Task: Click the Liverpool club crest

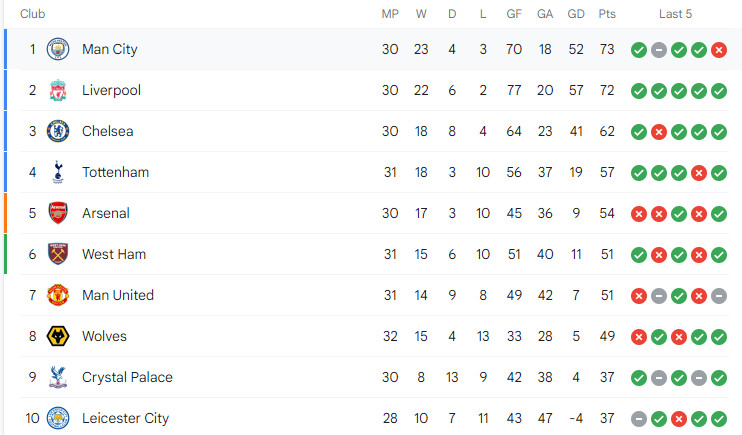Action: pos(57,90)
